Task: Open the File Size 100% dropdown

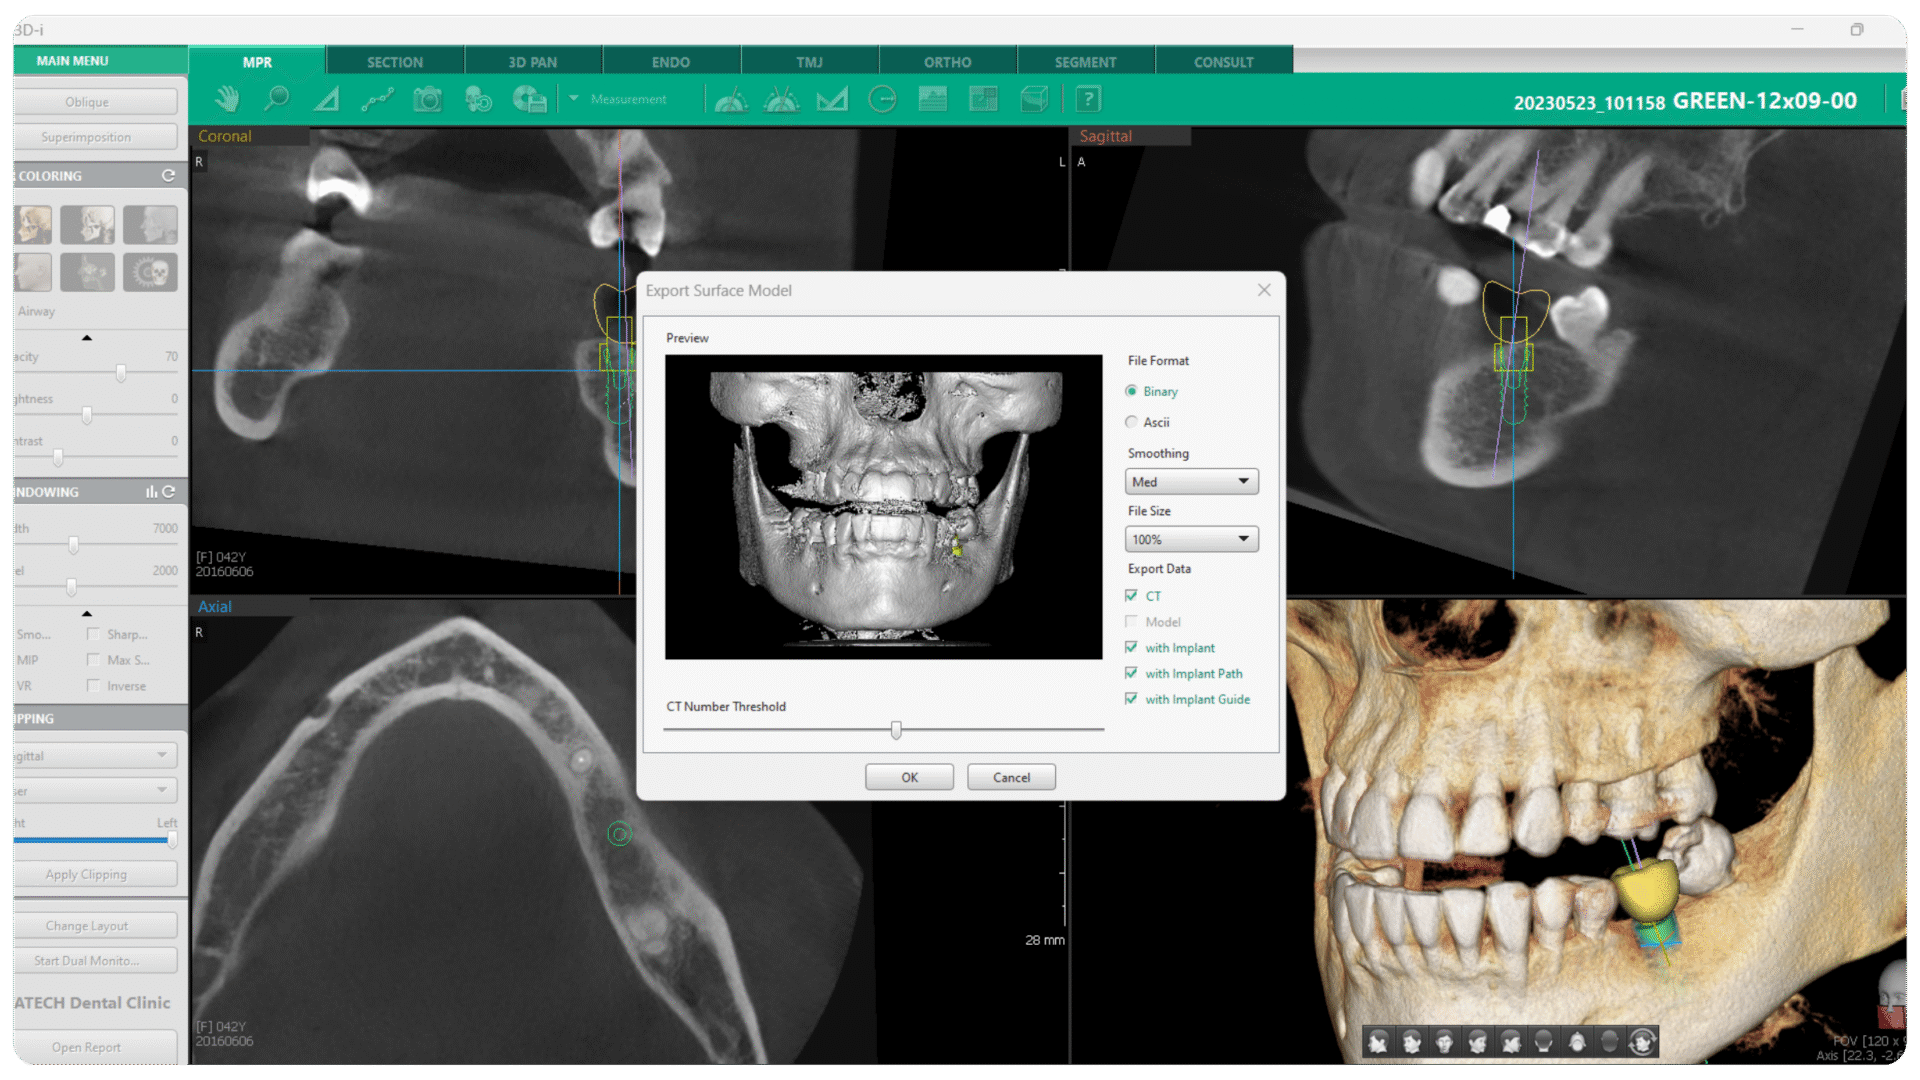Action: pos(1191,540)
